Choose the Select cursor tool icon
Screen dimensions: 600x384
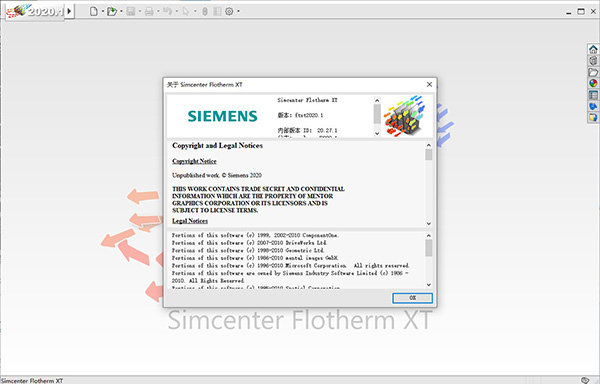(186, 11)
